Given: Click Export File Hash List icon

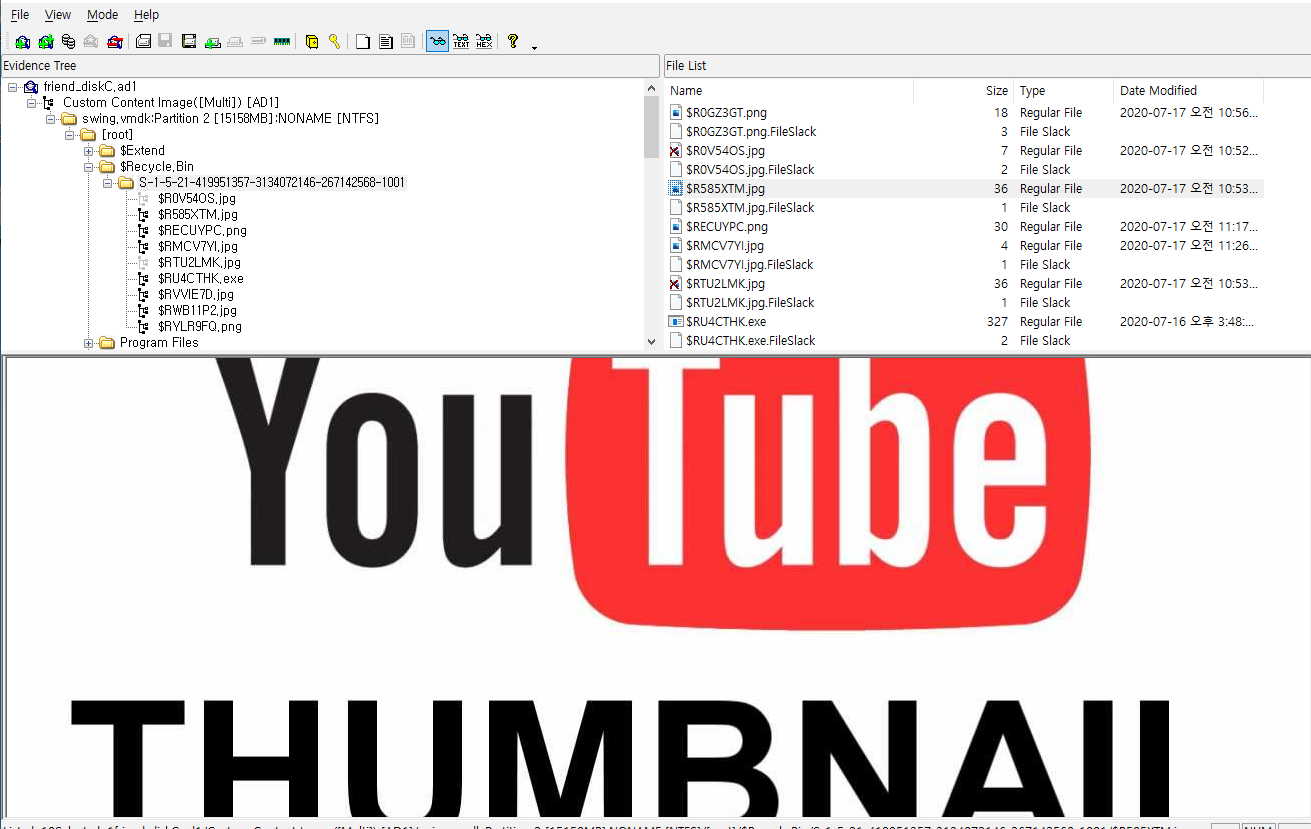Looking at the screenshot, I should tap(385, 42).
